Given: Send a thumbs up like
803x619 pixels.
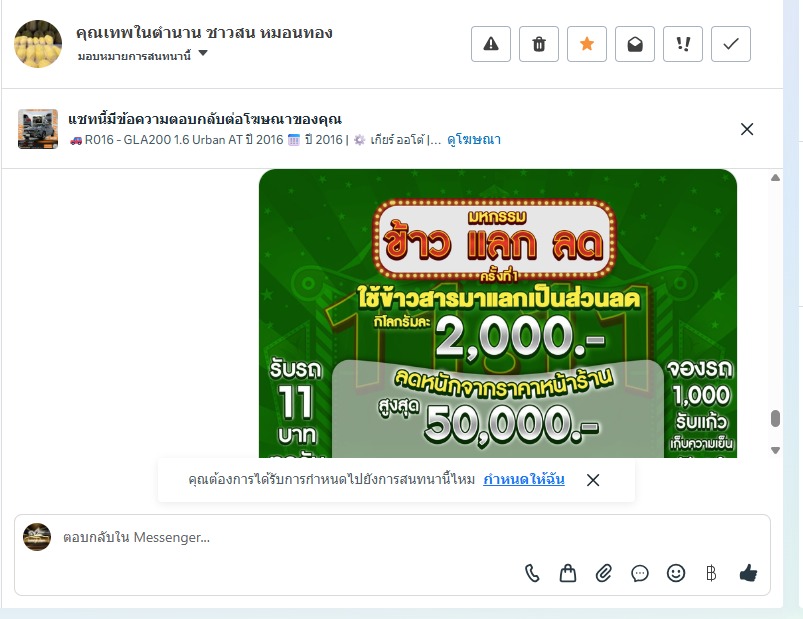Looking at the screenshot, I should [x=748, y=573].
